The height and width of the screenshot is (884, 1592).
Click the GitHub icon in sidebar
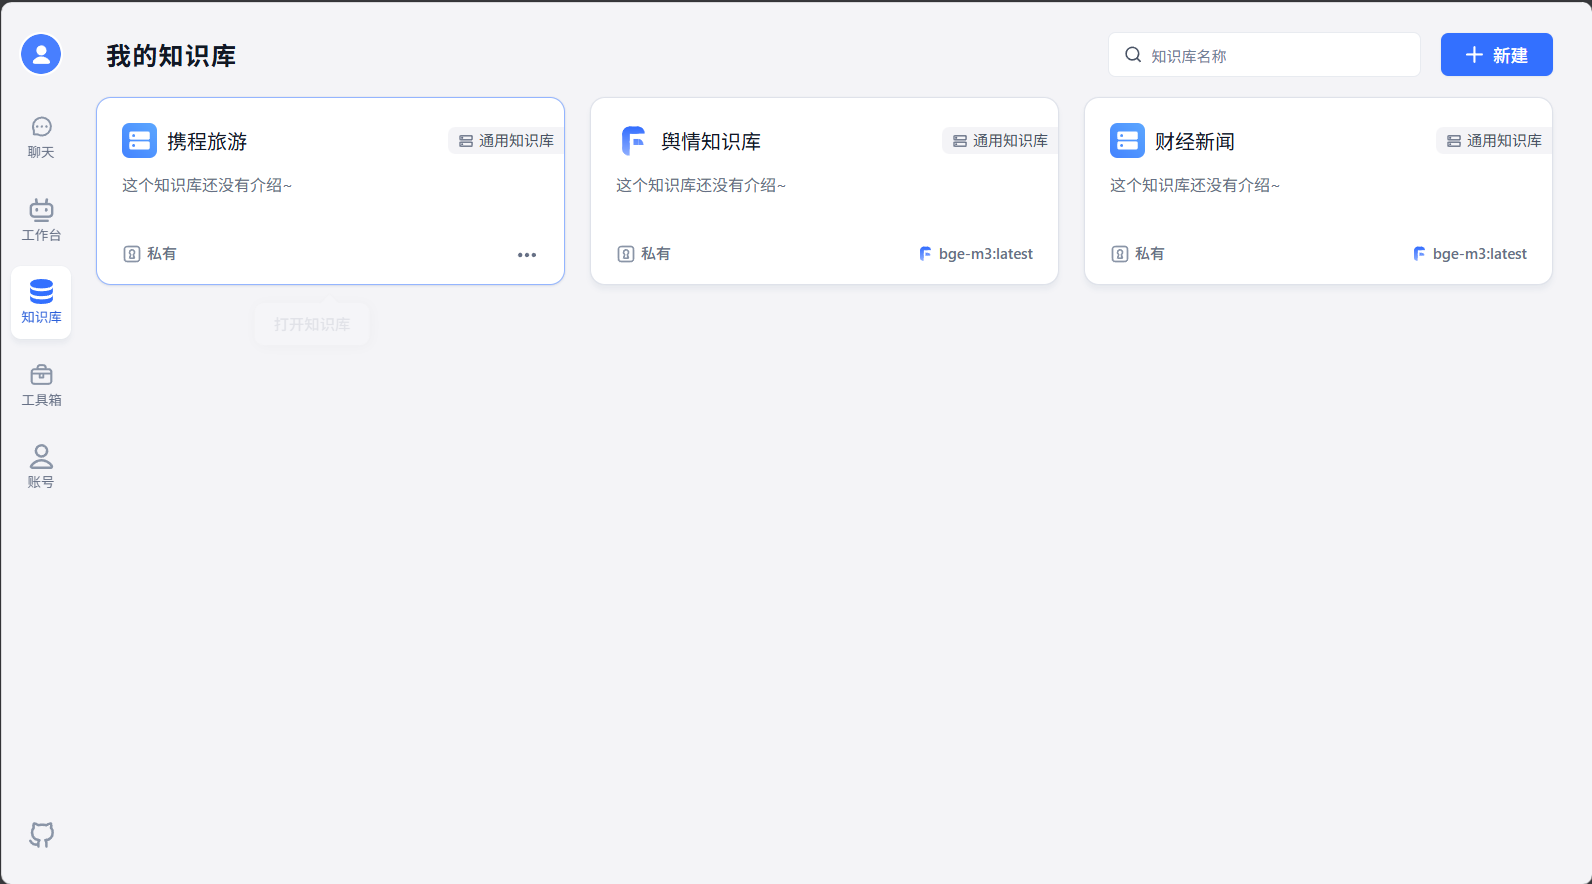tap(41, 834)
